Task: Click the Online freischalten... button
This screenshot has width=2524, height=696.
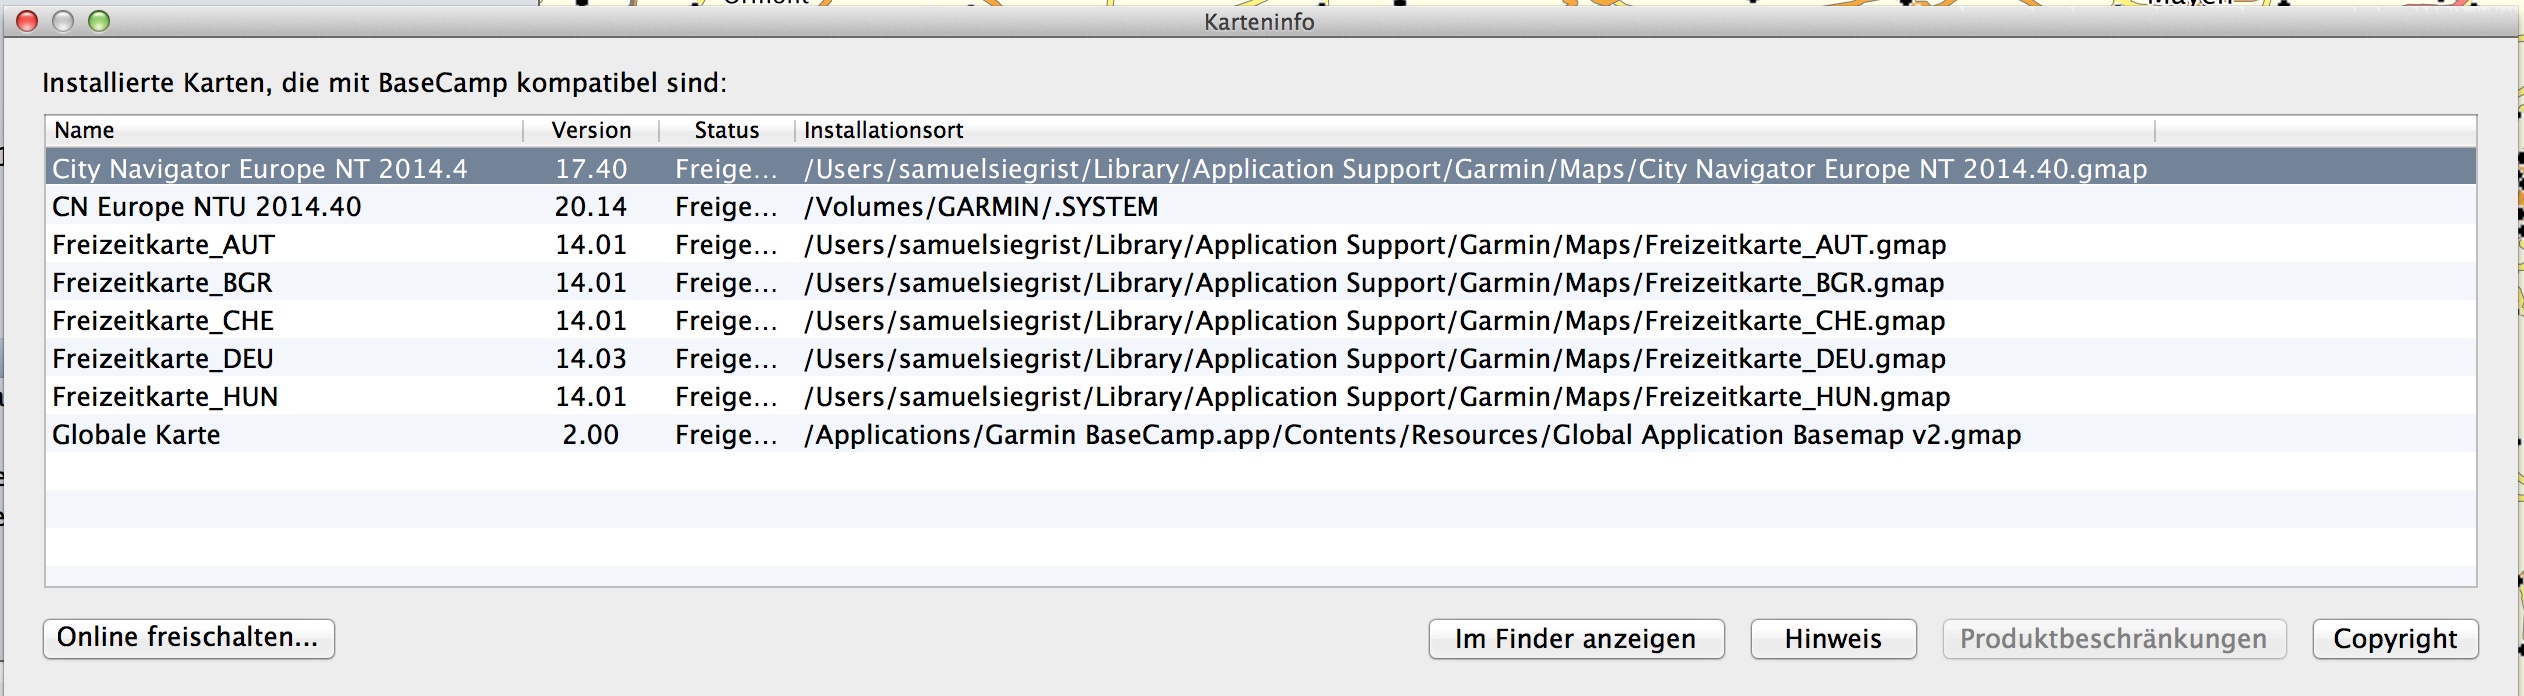Action: pos(188,638)
